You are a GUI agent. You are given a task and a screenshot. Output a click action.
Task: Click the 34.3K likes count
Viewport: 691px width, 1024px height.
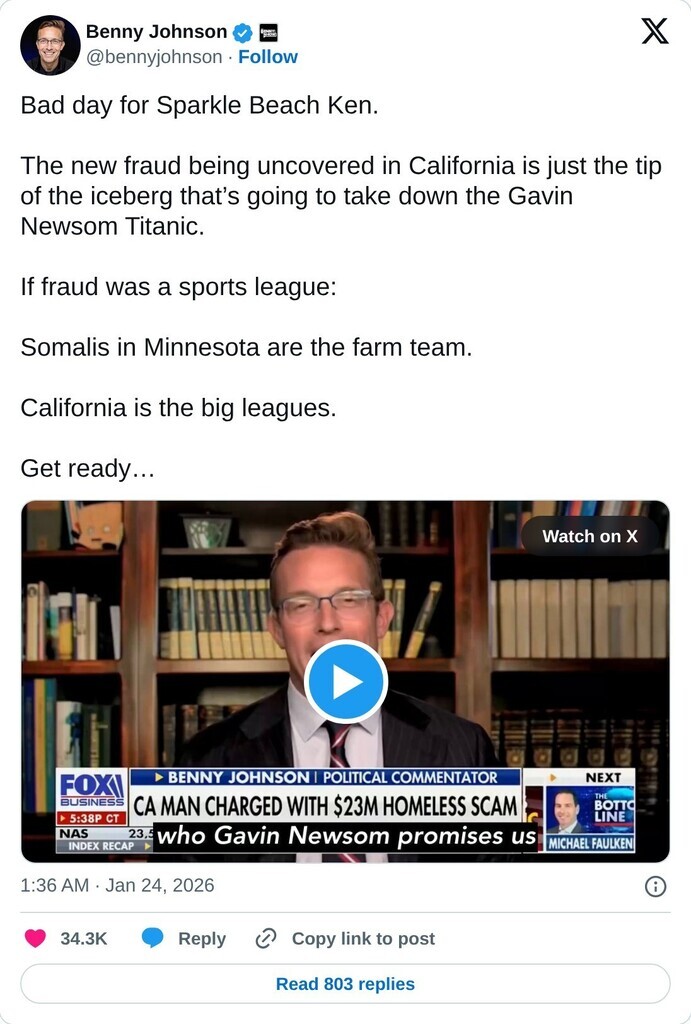click(84, 938)
